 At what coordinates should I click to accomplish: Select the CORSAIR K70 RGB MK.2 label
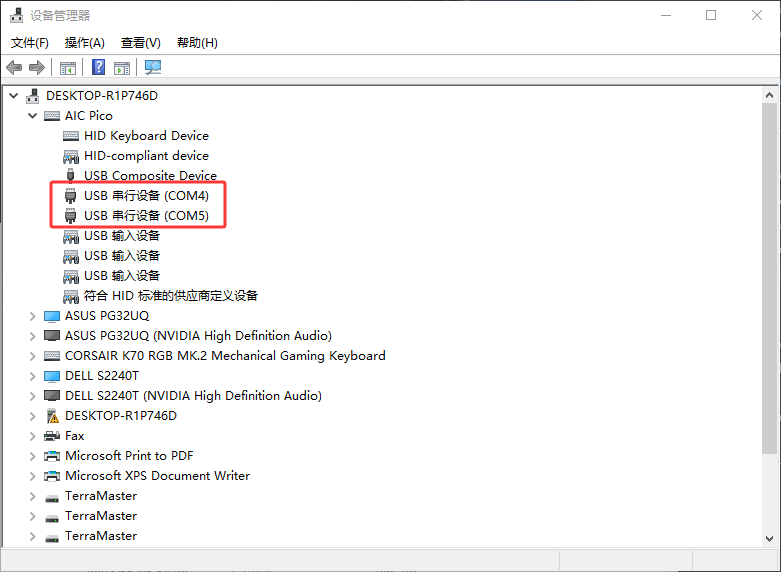coord(225,356)
